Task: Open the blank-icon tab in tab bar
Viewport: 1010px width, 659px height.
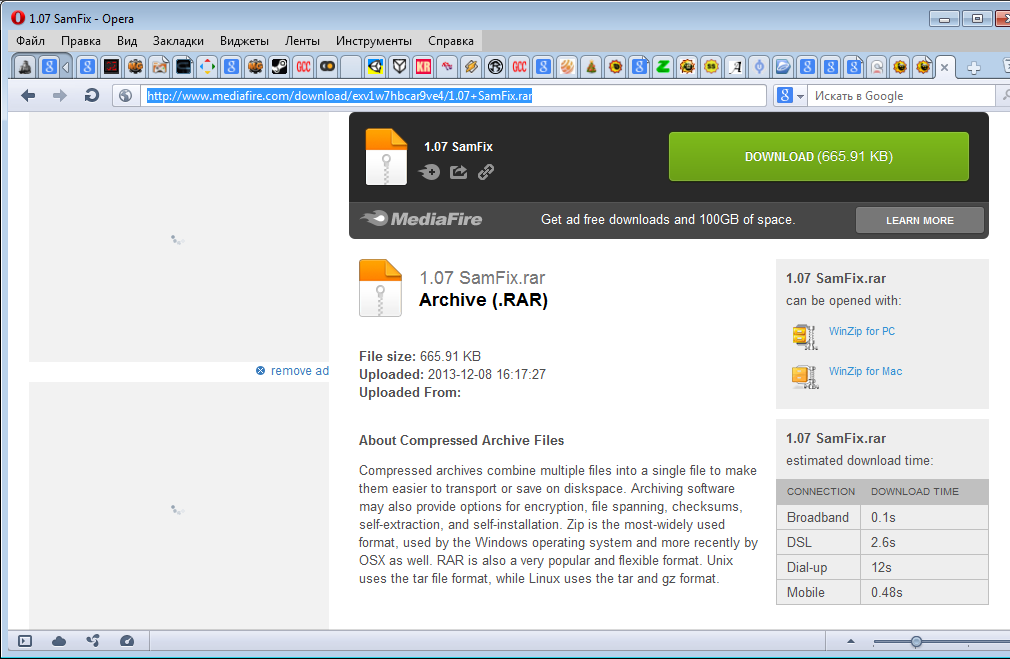Action: 351,66
